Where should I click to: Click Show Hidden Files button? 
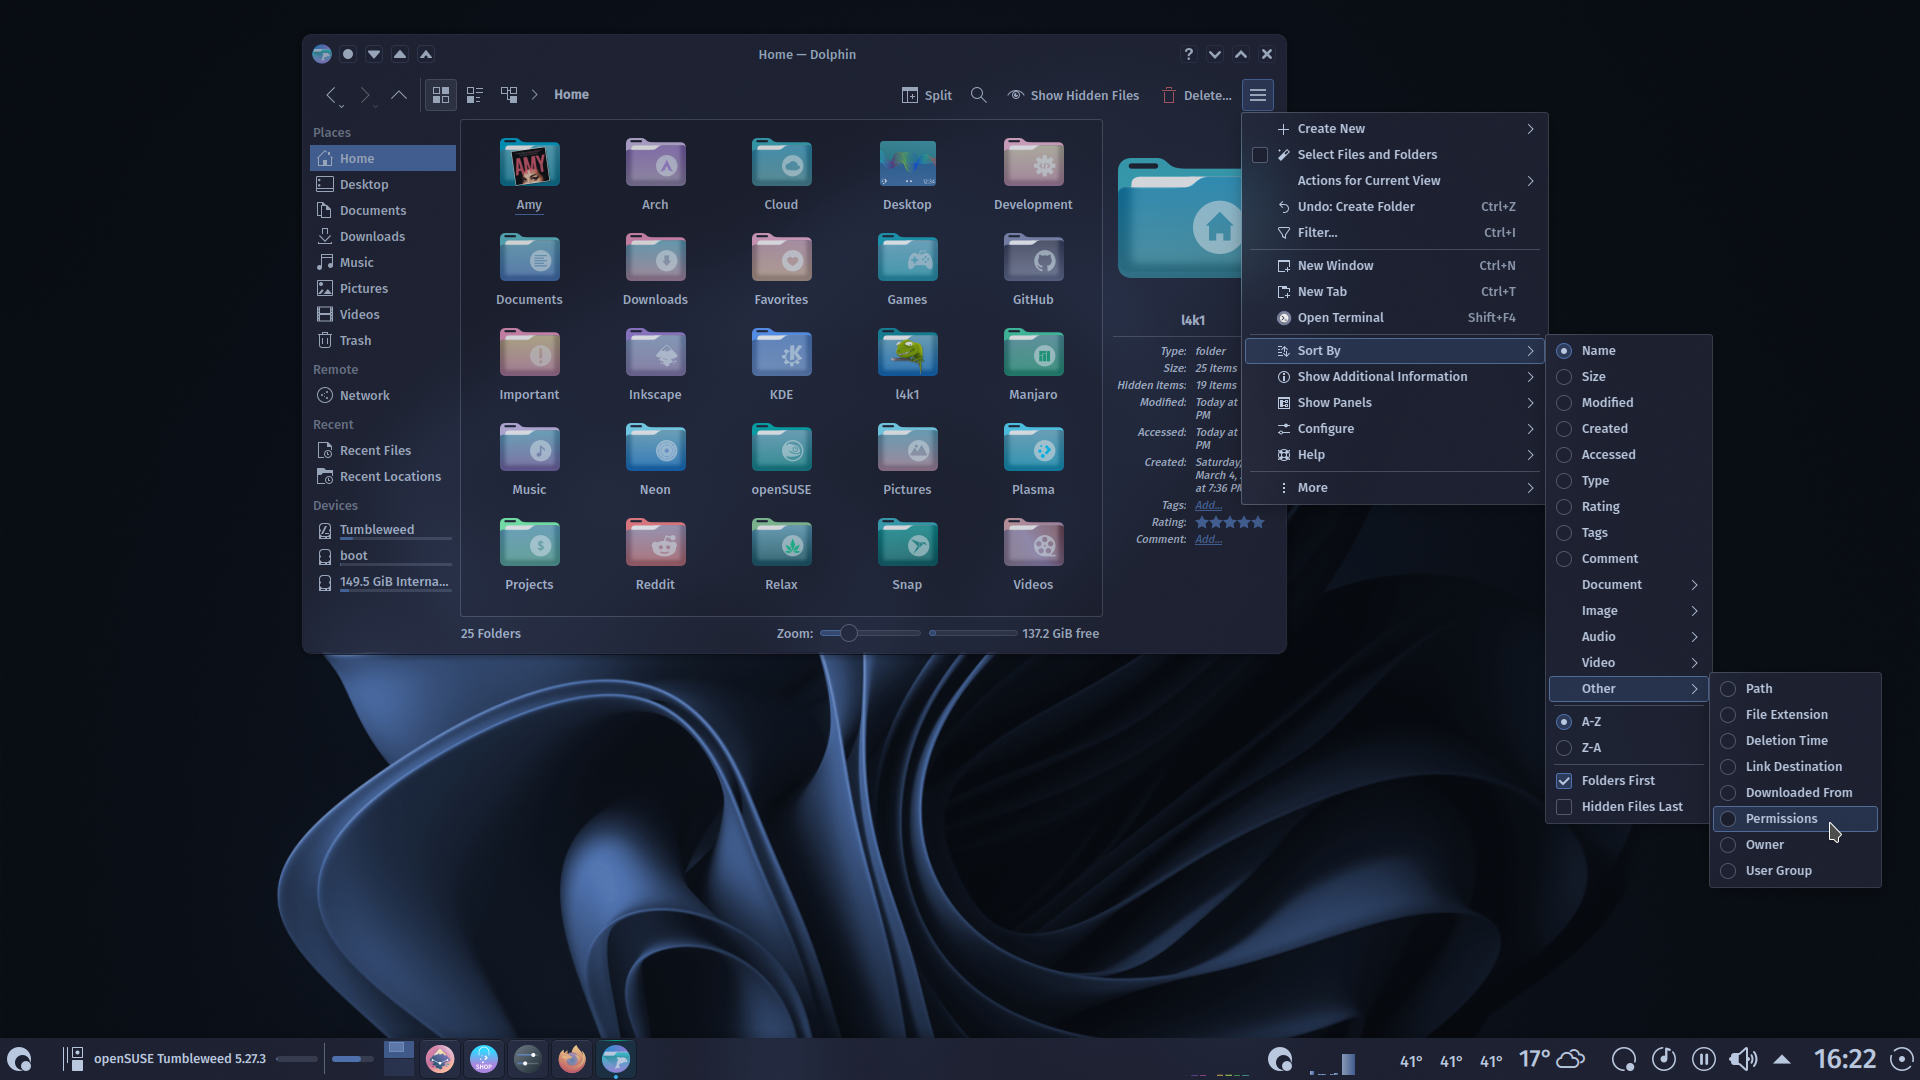[1073, 95]
